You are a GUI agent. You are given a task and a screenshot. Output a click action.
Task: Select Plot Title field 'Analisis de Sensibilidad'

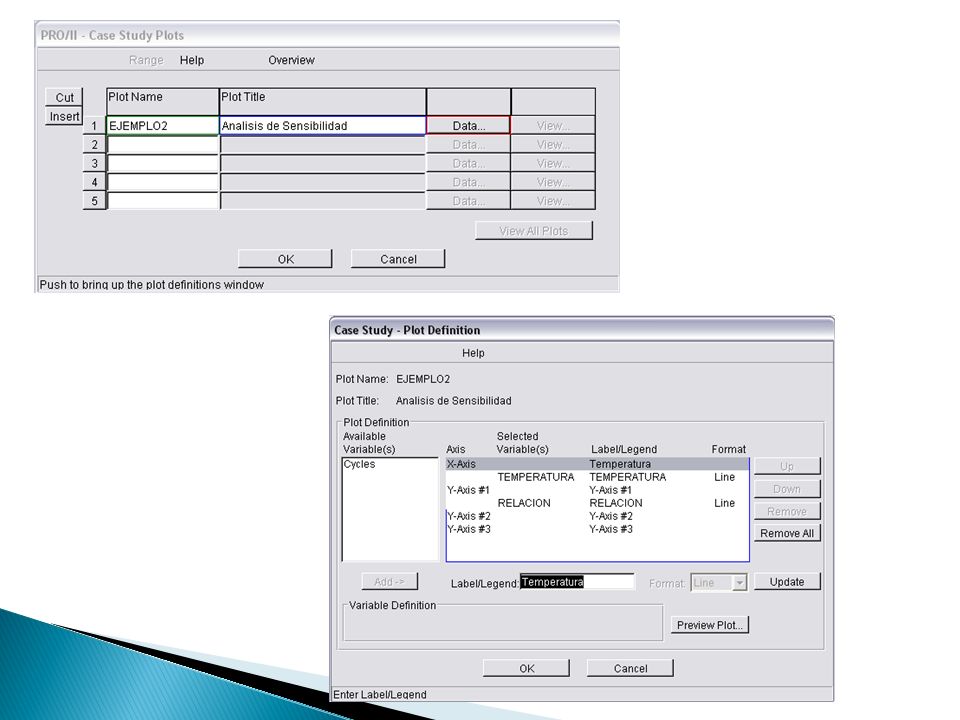click(x=323, y=126)
